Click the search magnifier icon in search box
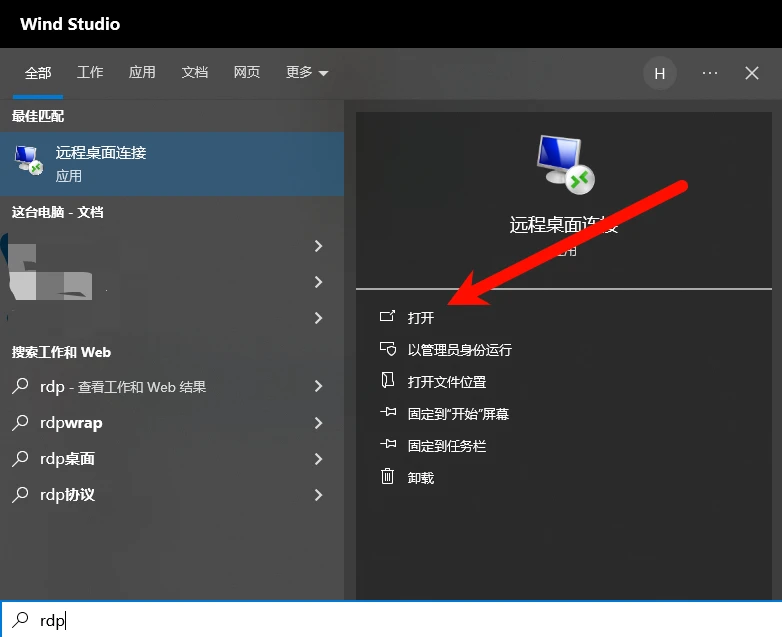This screenshot has width=782, height=637. pos(20,620)
